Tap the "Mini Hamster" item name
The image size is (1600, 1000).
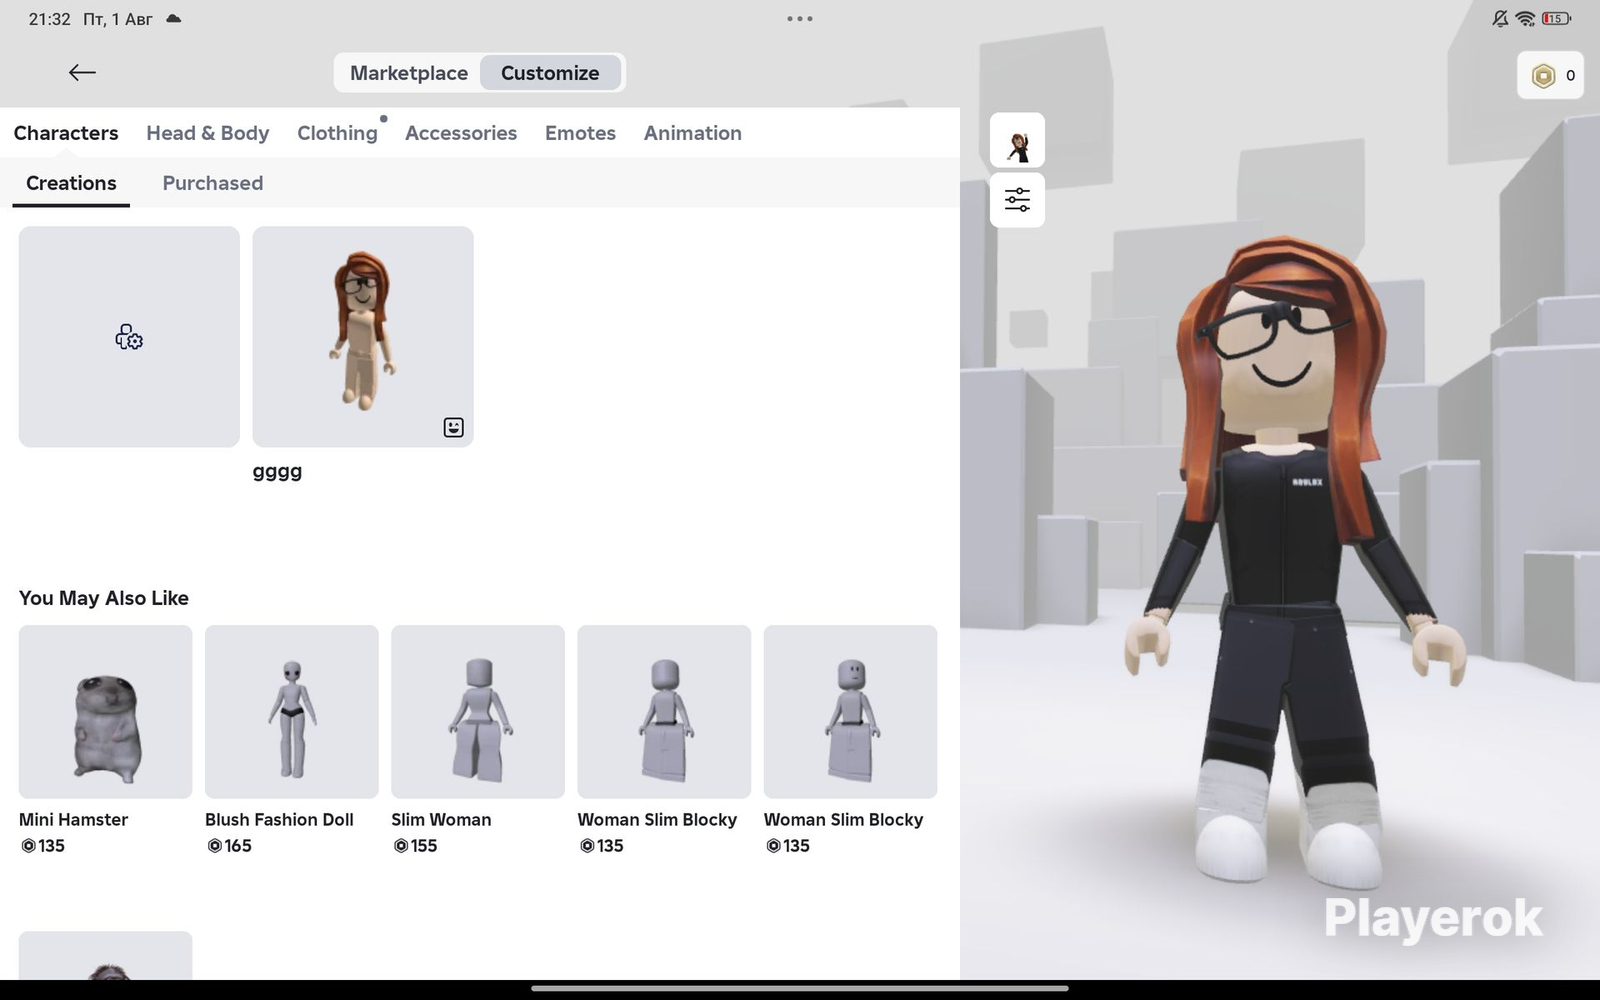click(x=74, y=819)
